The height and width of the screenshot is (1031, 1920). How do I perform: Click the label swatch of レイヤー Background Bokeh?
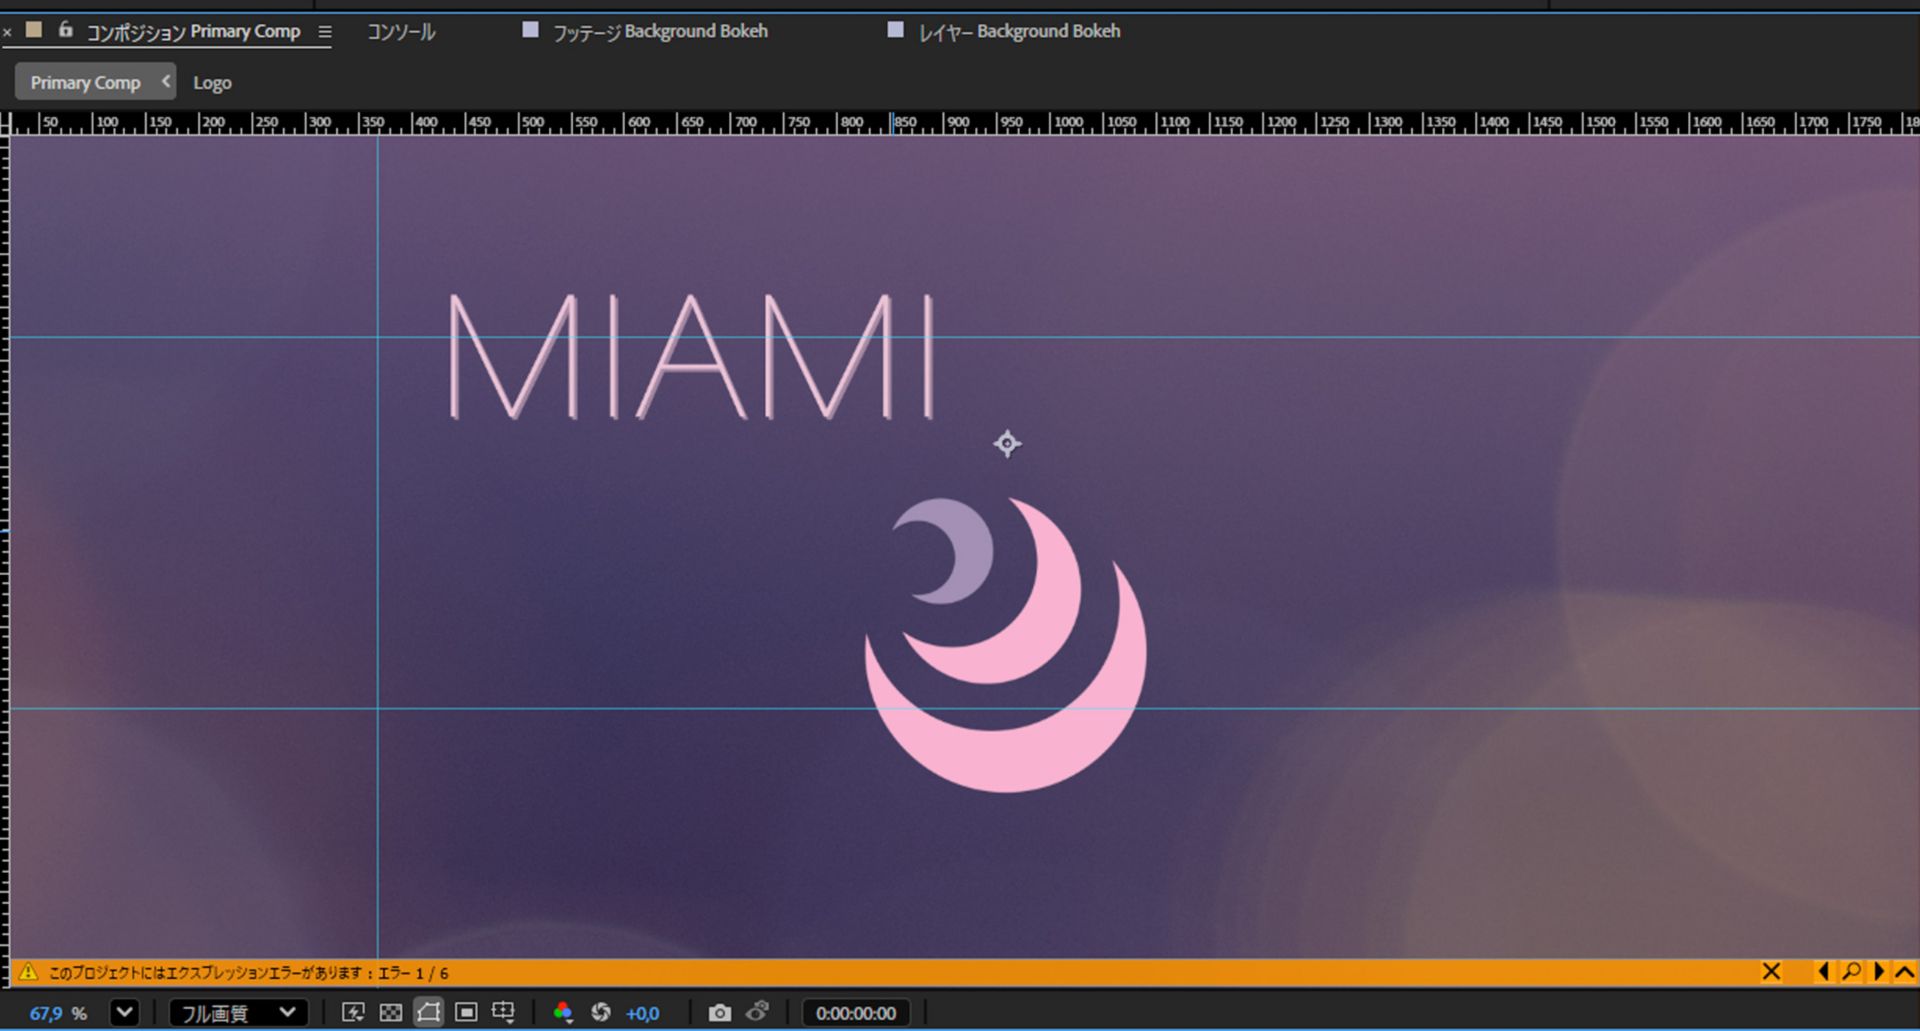tap(895, 30)
